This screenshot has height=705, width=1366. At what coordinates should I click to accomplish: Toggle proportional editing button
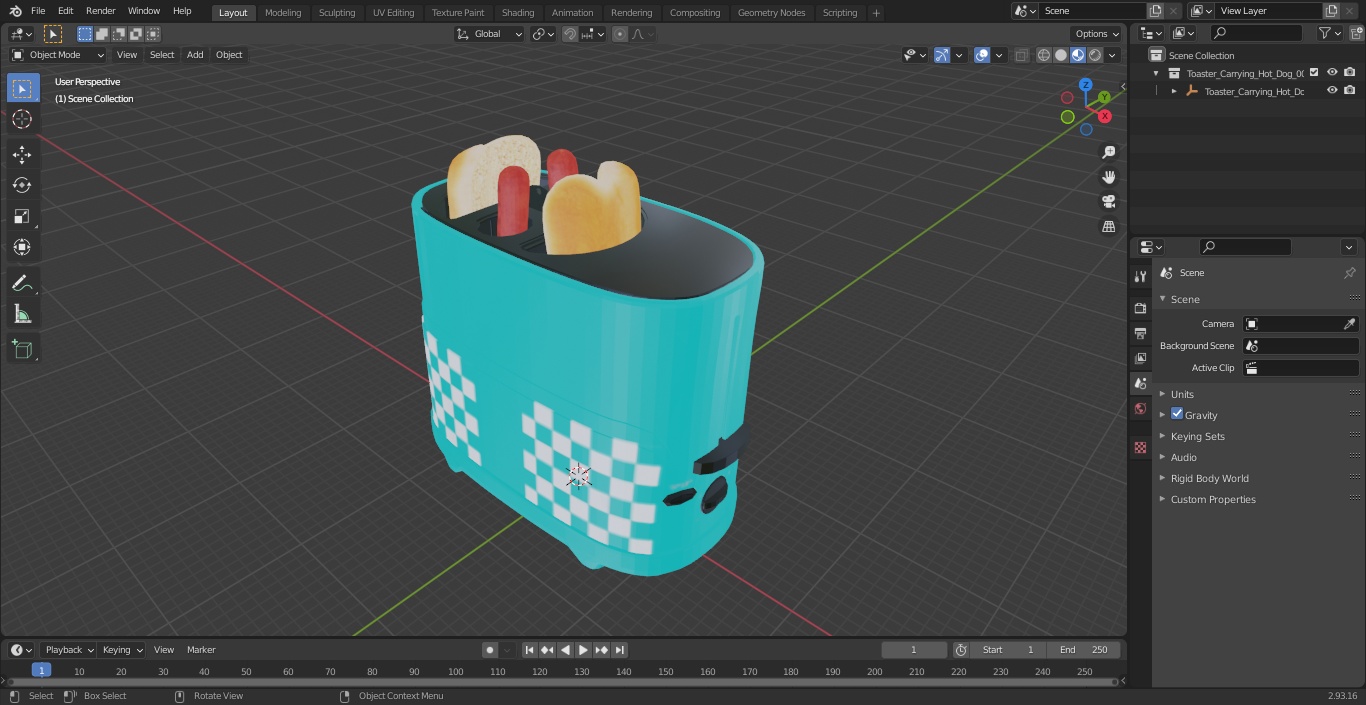[620, 34]
